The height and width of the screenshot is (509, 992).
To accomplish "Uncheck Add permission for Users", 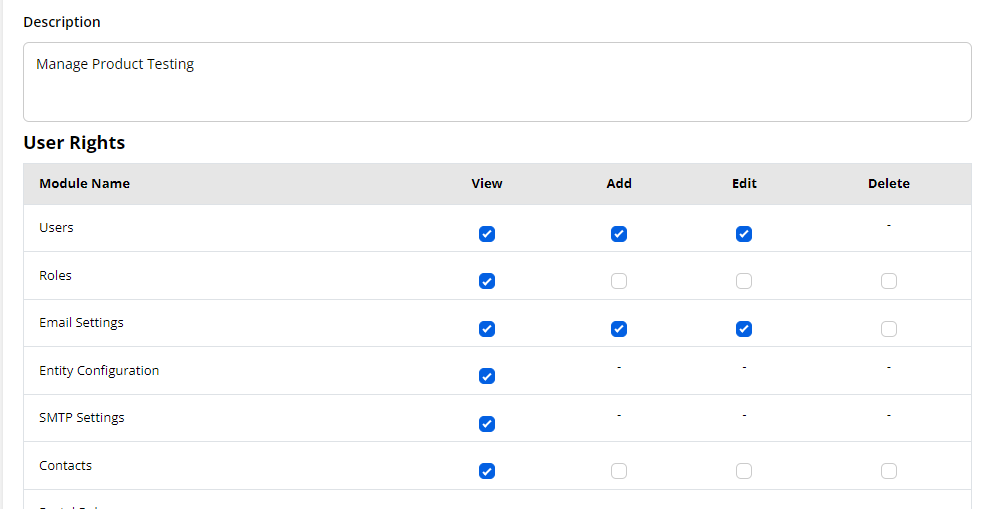I will (x=619, y=234).
